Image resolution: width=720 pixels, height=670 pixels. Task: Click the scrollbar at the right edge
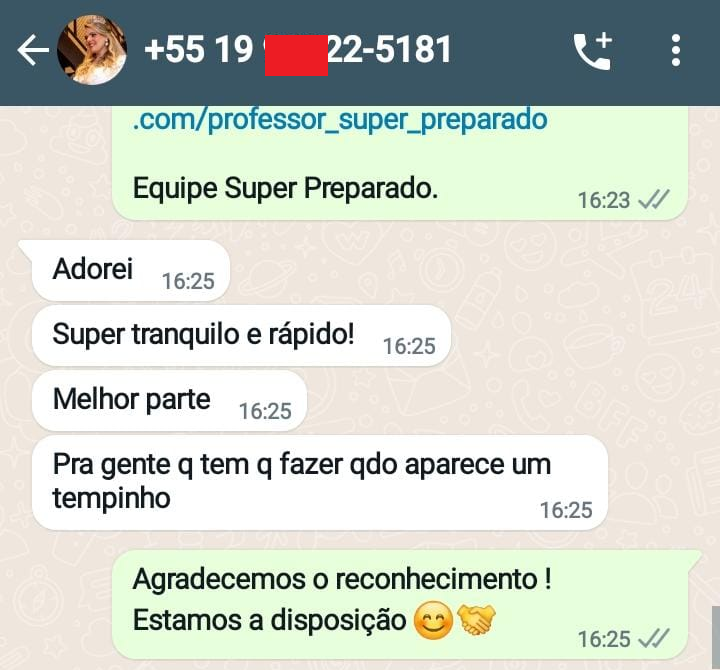(716, 637)
